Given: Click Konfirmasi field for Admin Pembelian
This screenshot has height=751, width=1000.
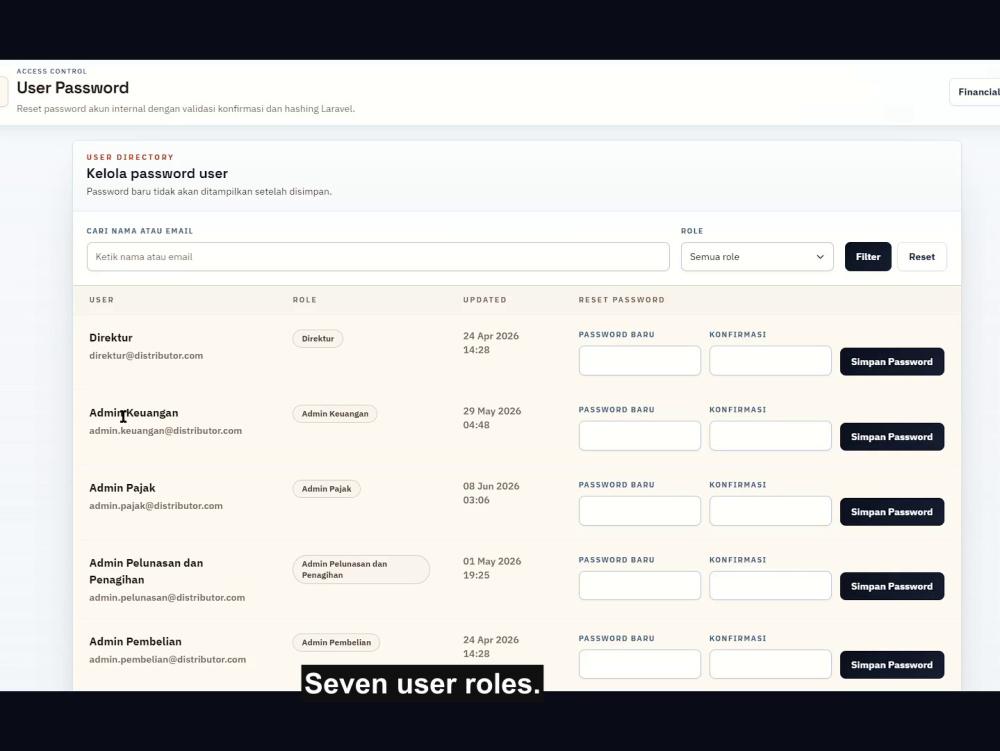Looking at the screenshot, I should (770, 664).
